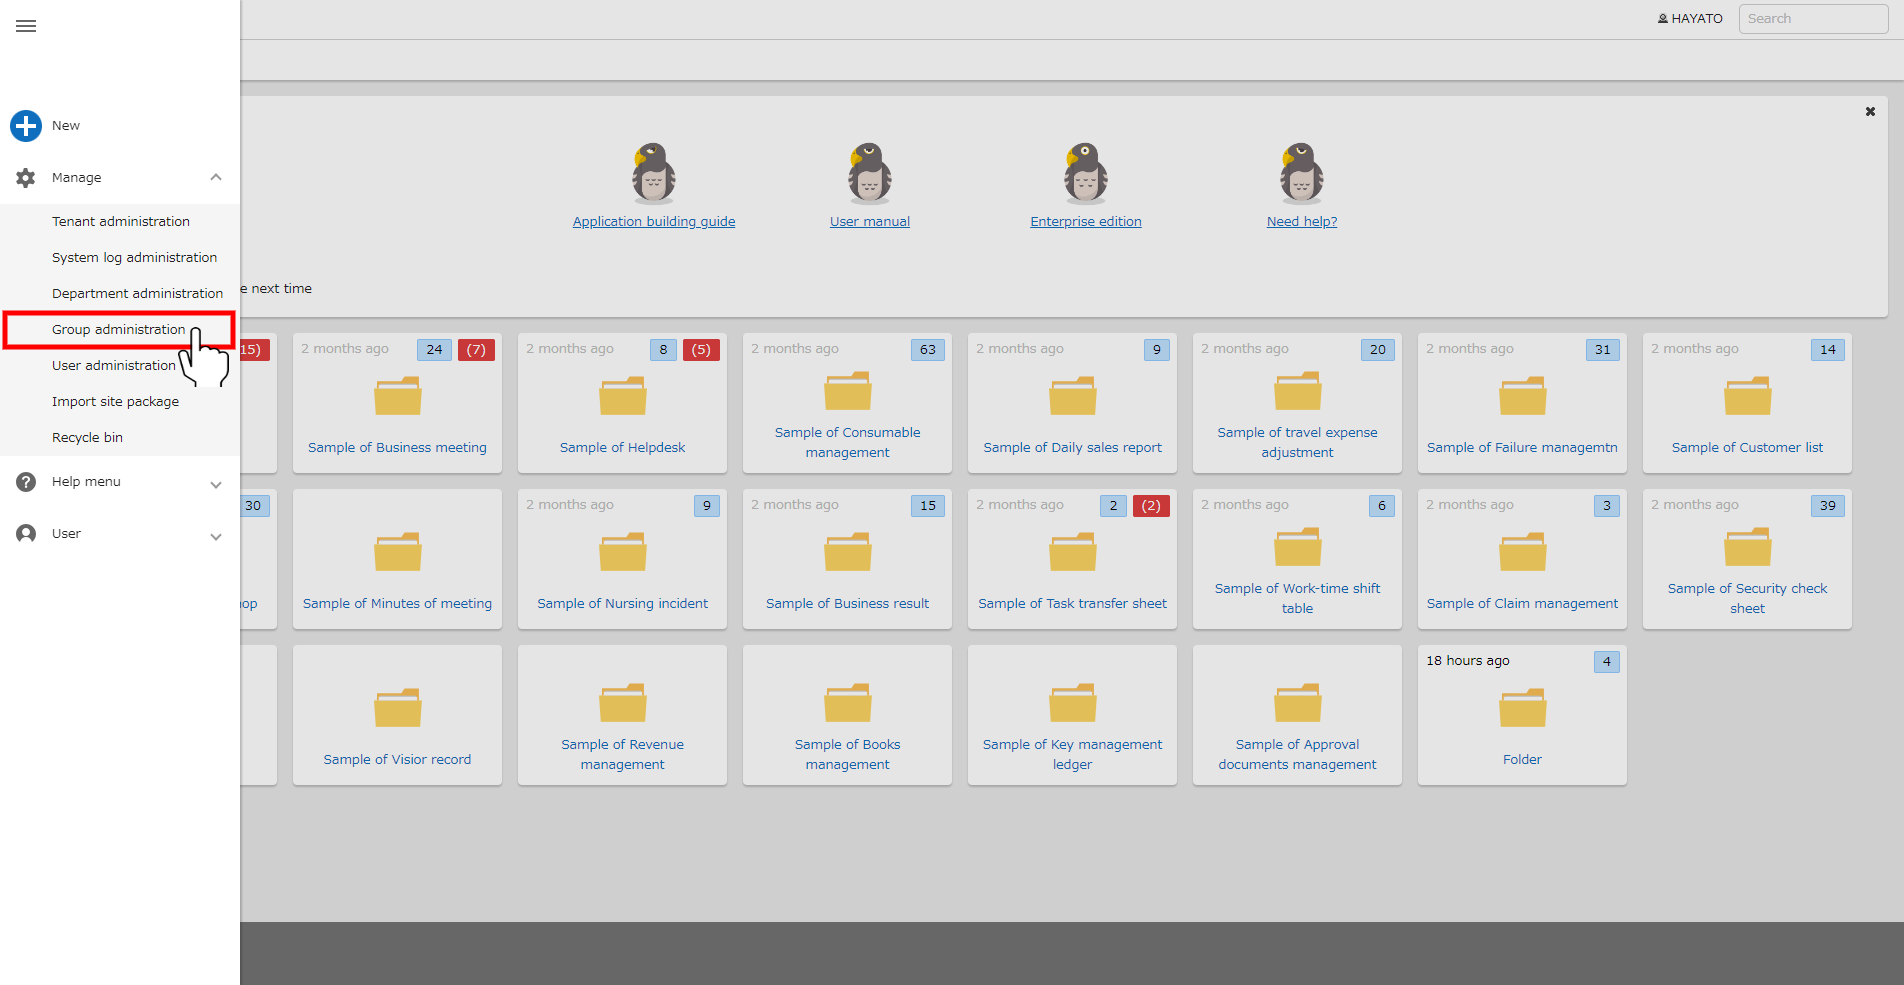Expand the User menu chevron
1904x985 pixels.
tap(216, 537)
